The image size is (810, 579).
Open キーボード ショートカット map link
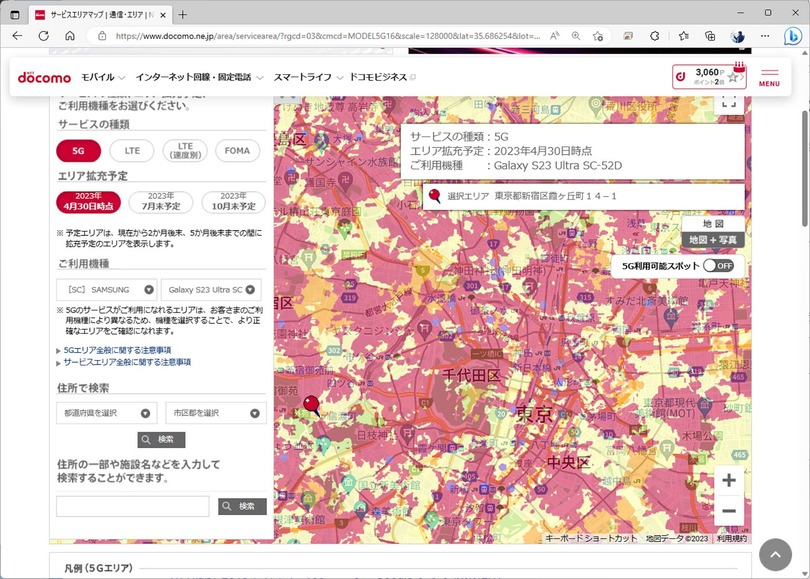(591, 538)
